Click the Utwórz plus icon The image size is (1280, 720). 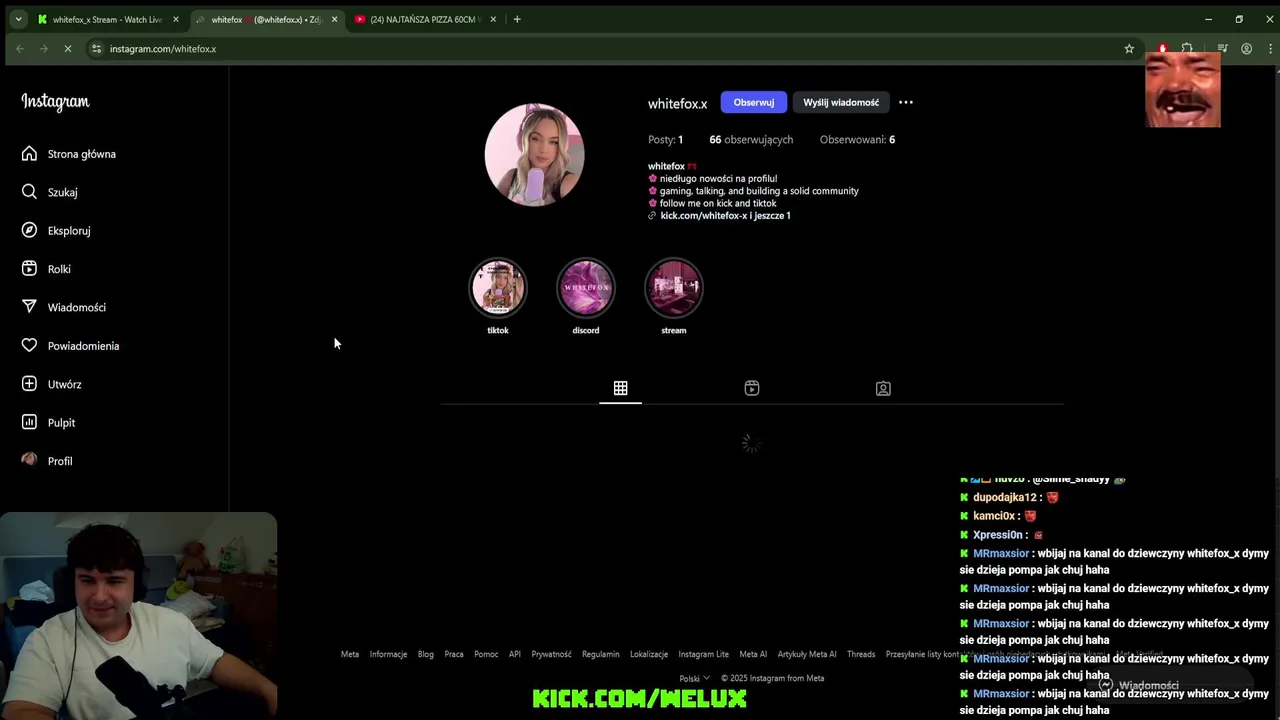tap(29, 384)
